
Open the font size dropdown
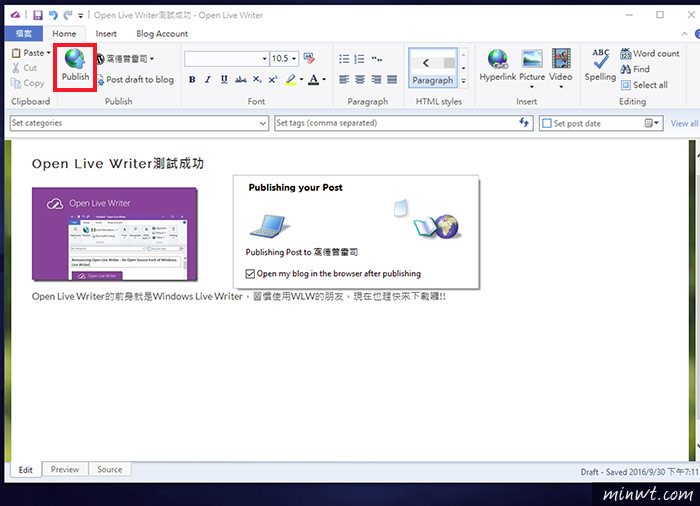click(x=294, y=59)
